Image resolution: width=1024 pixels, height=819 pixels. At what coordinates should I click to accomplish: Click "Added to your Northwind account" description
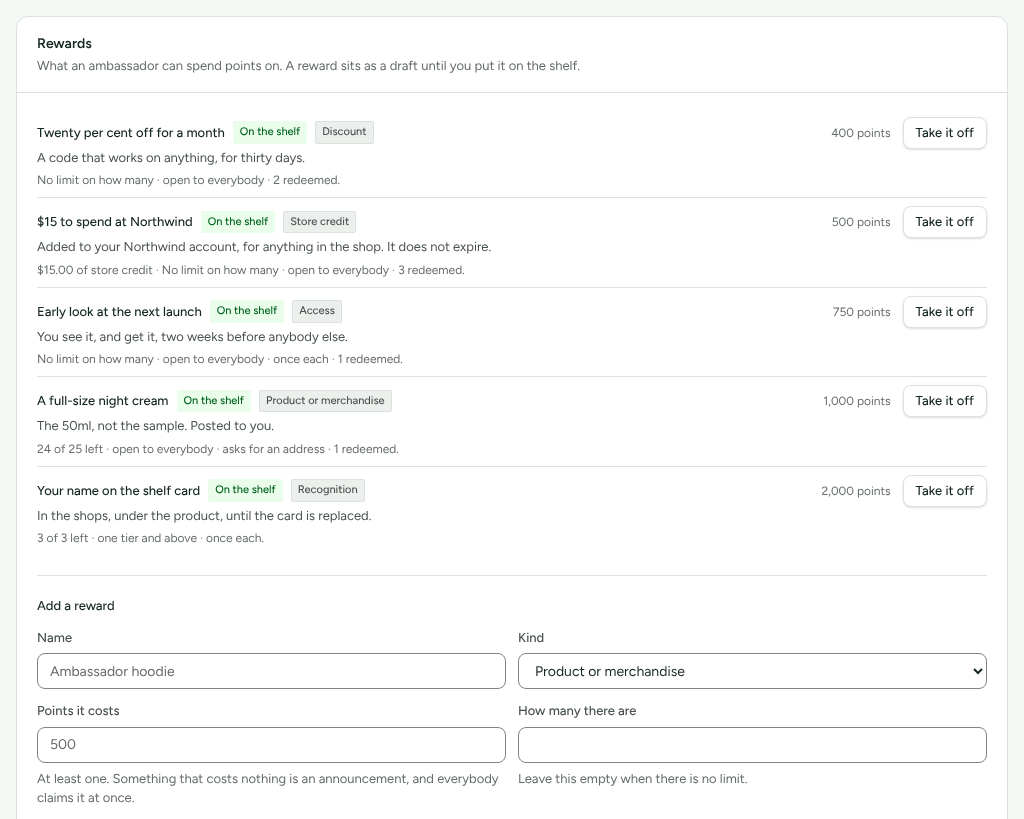coord(264,247)
